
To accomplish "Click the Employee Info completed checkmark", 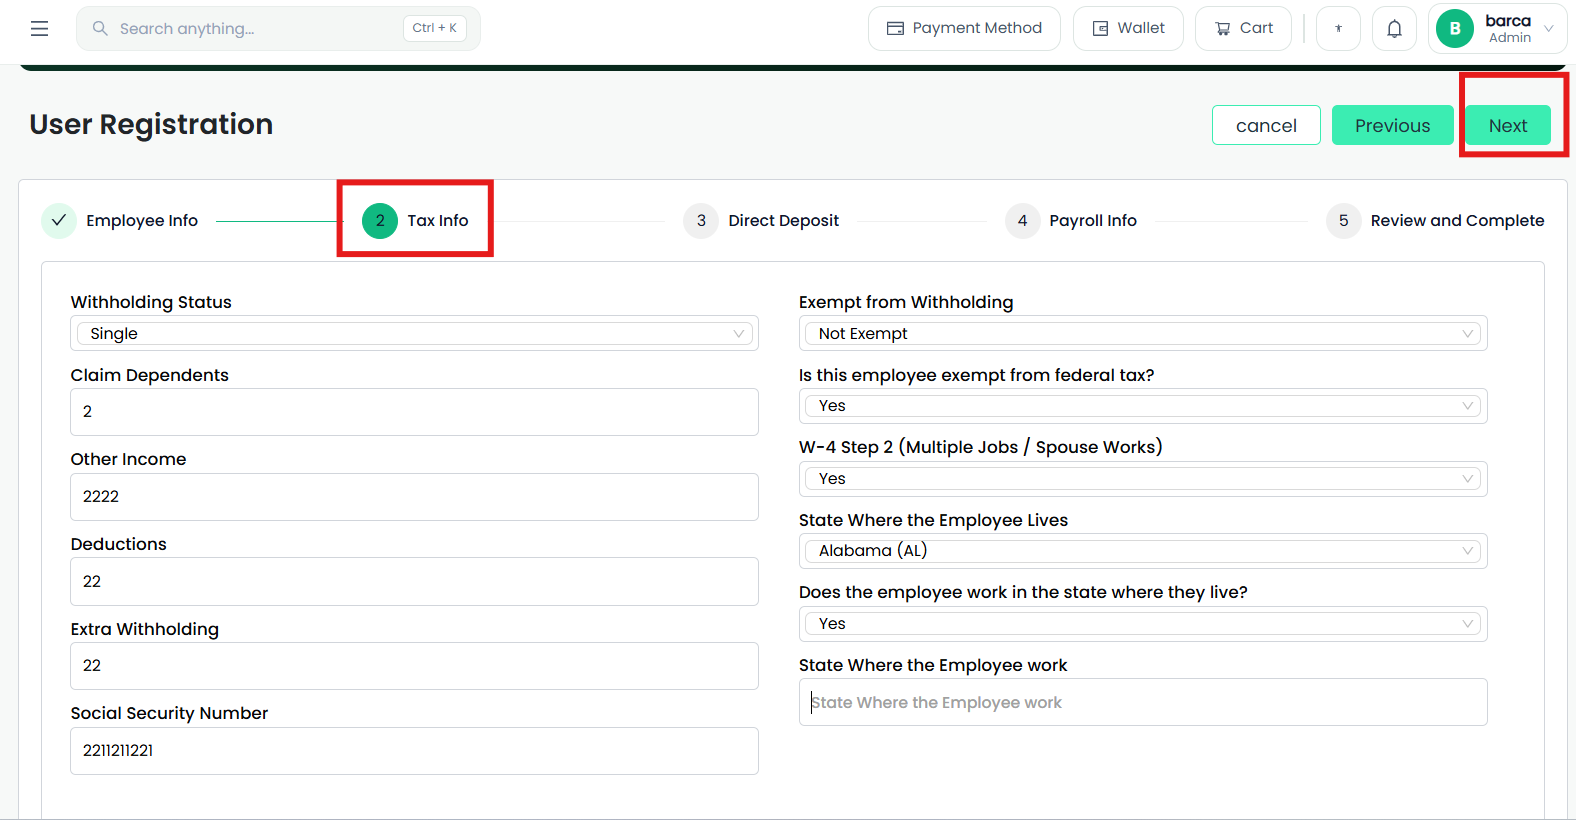I will click(x=59, y=220).
